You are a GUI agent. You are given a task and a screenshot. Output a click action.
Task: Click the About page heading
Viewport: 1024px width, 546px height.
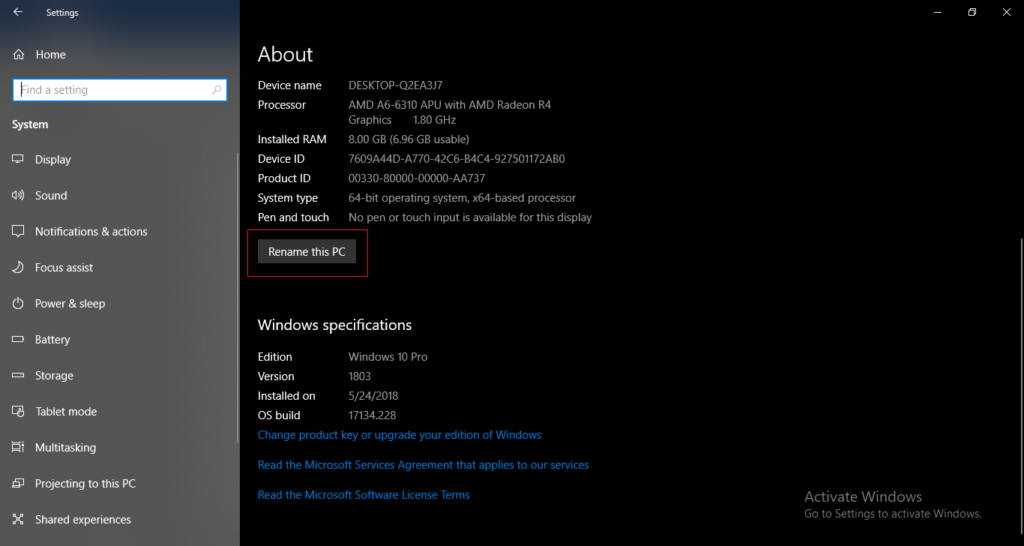pos(285,54)
